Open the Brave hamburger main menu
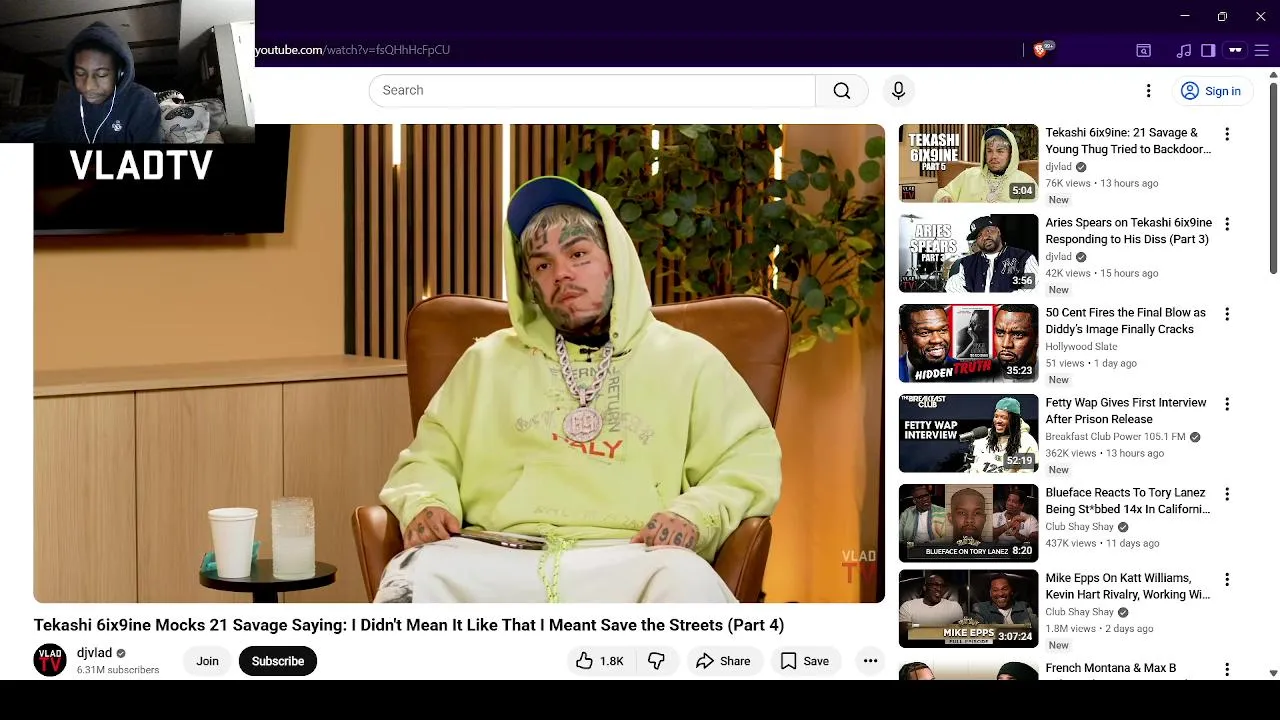1280x720 pixels. 1262,50
